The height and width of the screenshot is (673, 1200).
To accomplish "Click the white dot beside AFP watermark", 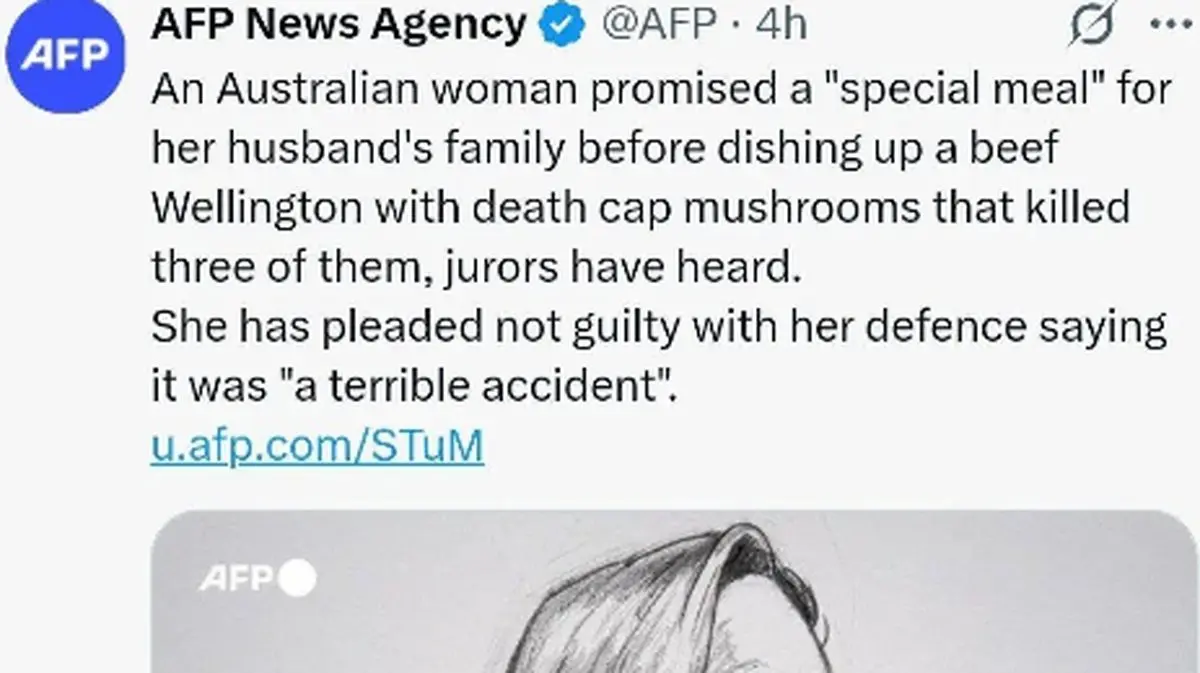I will [298, 578].
